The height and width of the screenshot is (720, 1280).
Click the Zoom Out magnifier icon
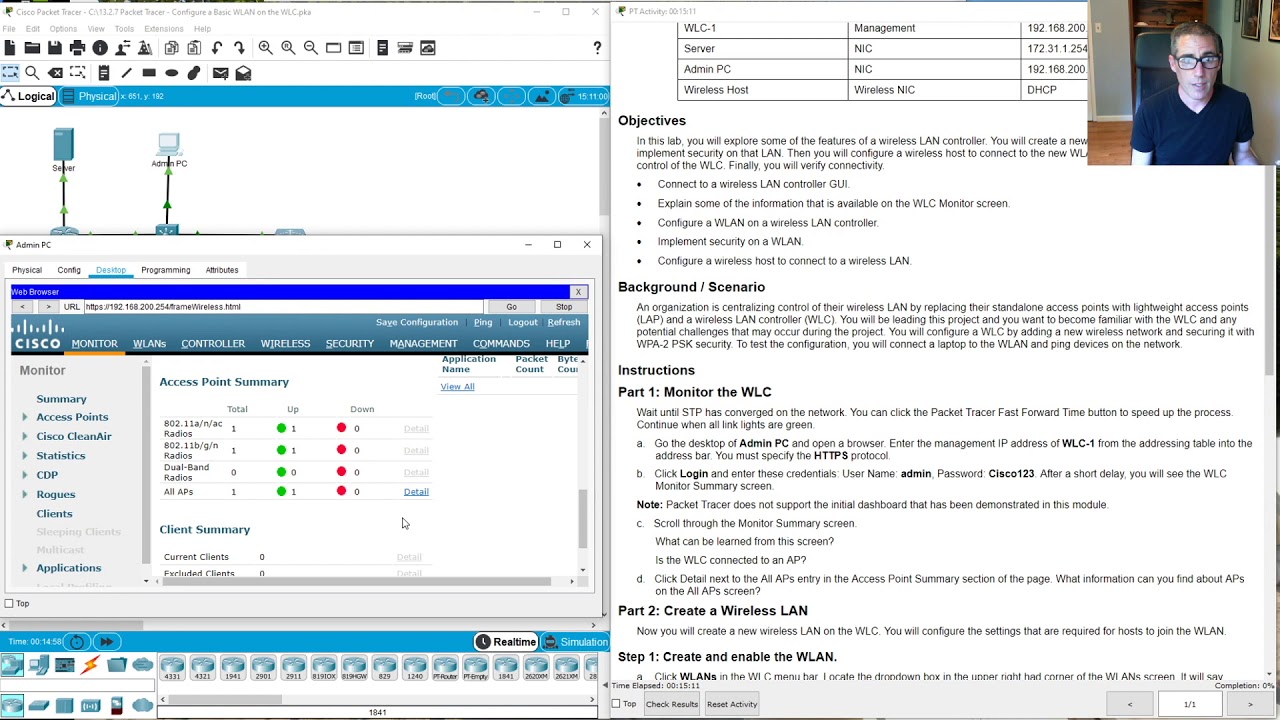click(x=310, y=48)
